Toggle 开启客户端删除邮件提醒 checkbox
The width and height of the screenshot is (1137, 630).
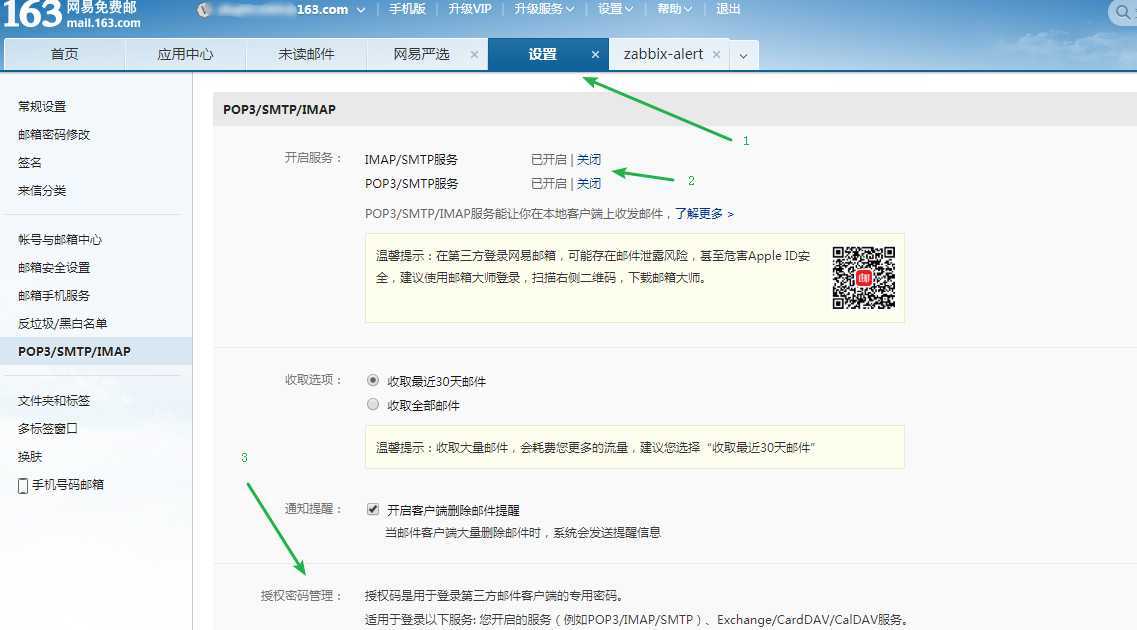pos(373,509)
